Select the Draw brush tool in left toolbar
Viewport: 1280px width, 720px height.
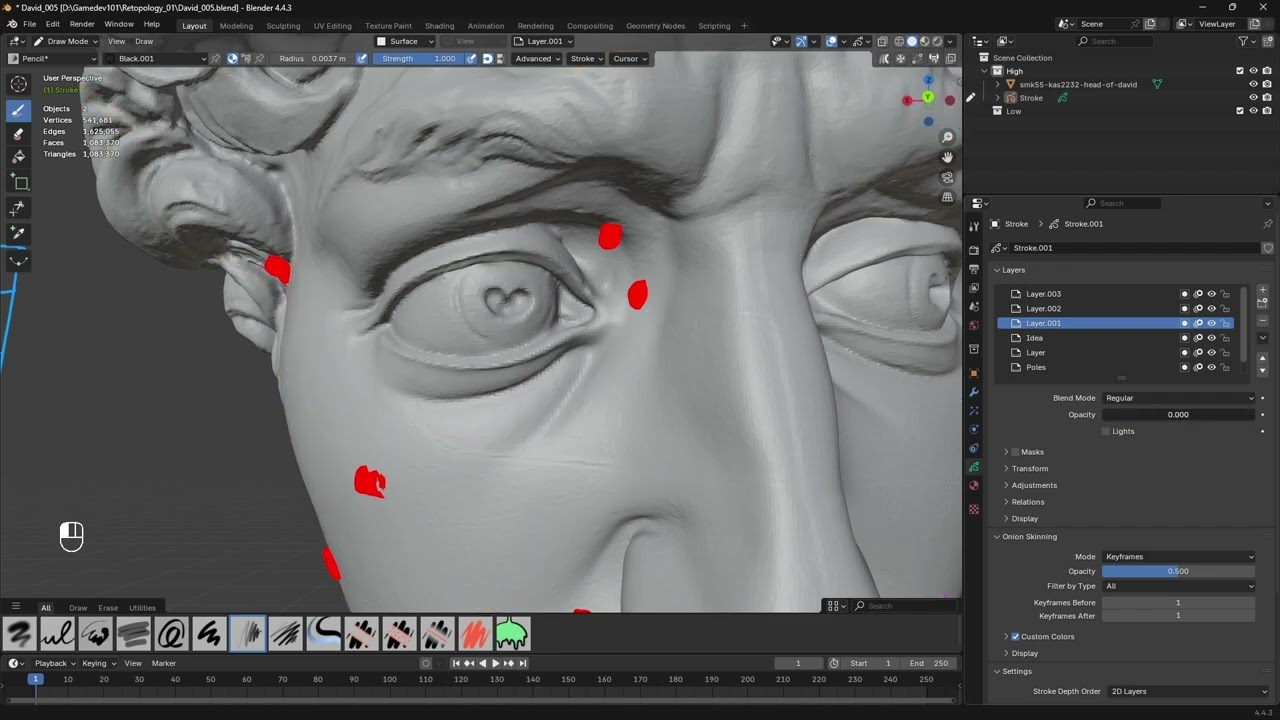coord(18,110)
